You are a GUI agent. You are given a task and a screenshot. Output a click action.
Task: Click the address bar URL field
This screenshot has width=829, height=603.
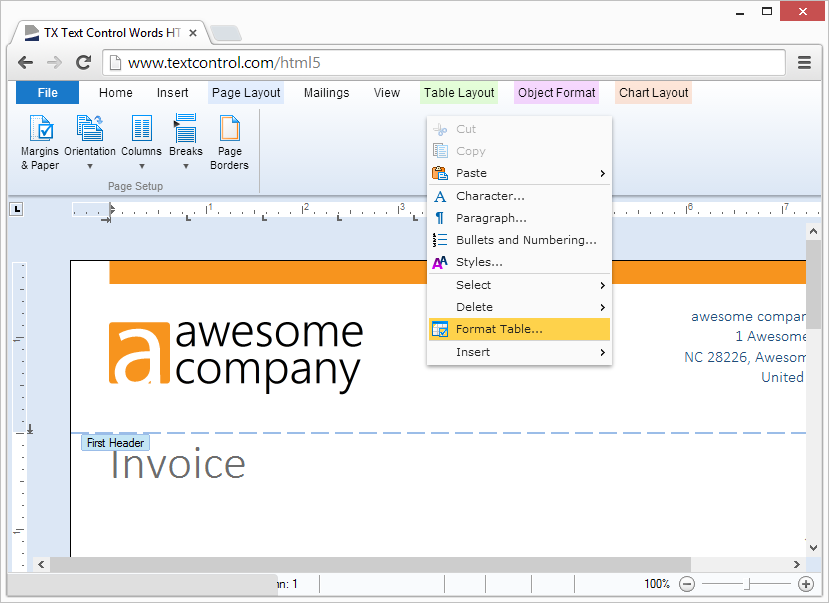tap(444, 63)
